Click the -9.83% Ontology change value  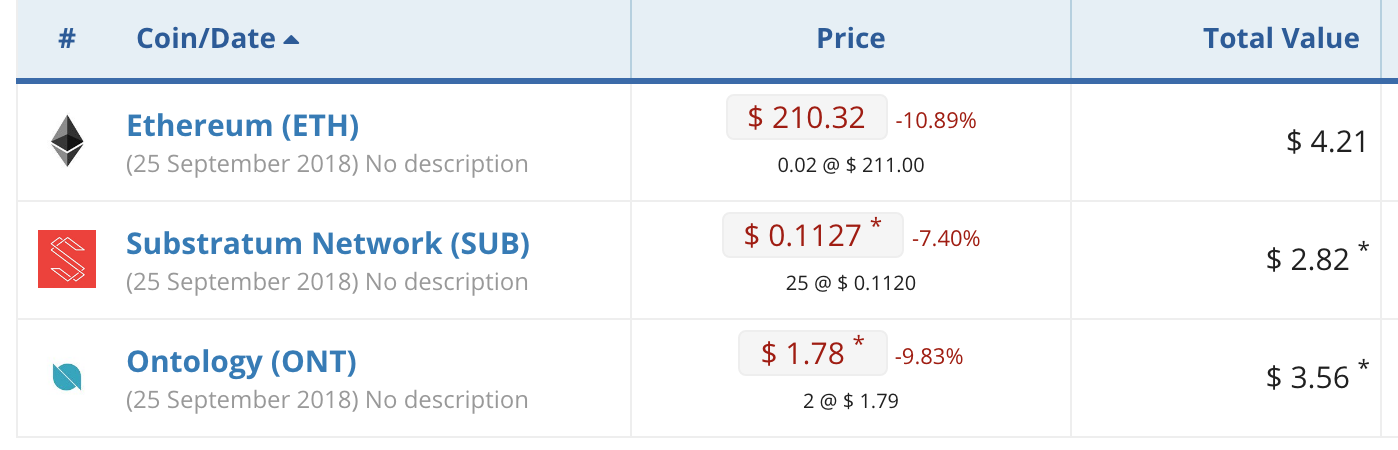929,356
